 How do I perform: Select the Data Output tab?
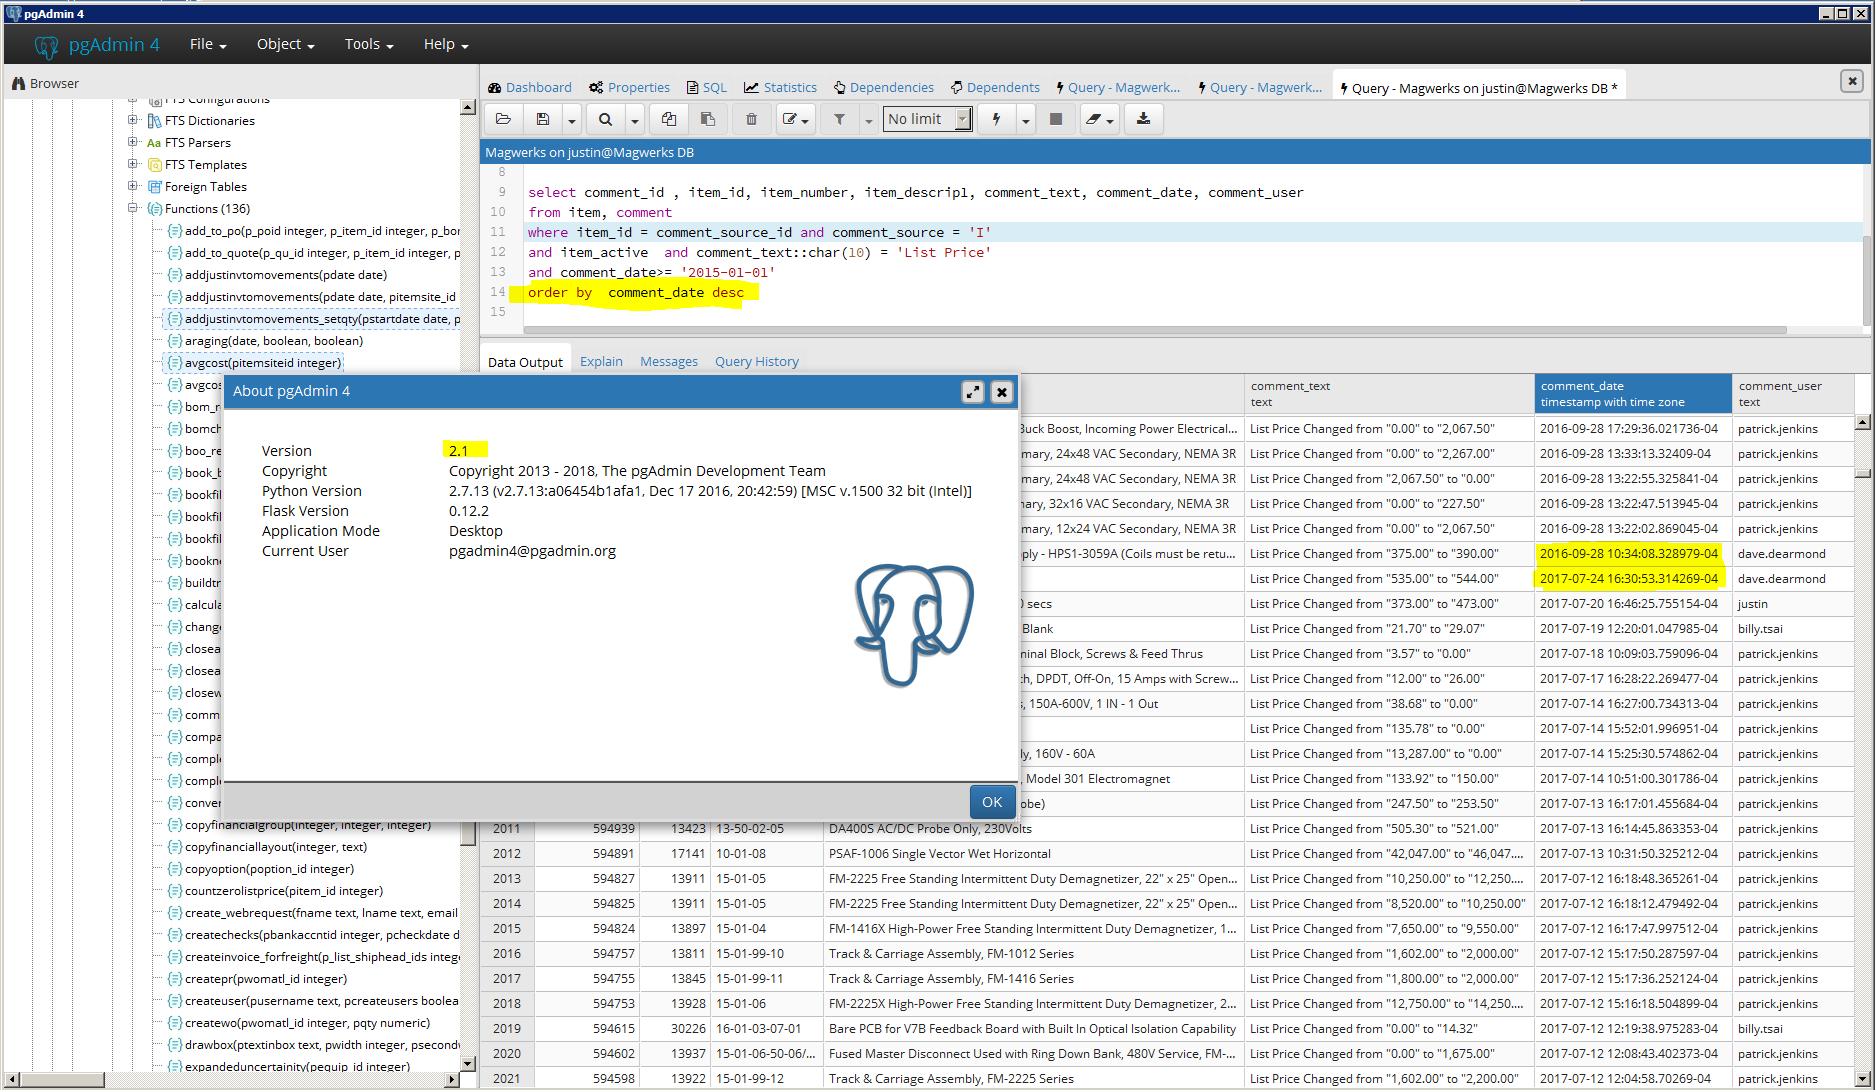[525, 362]
